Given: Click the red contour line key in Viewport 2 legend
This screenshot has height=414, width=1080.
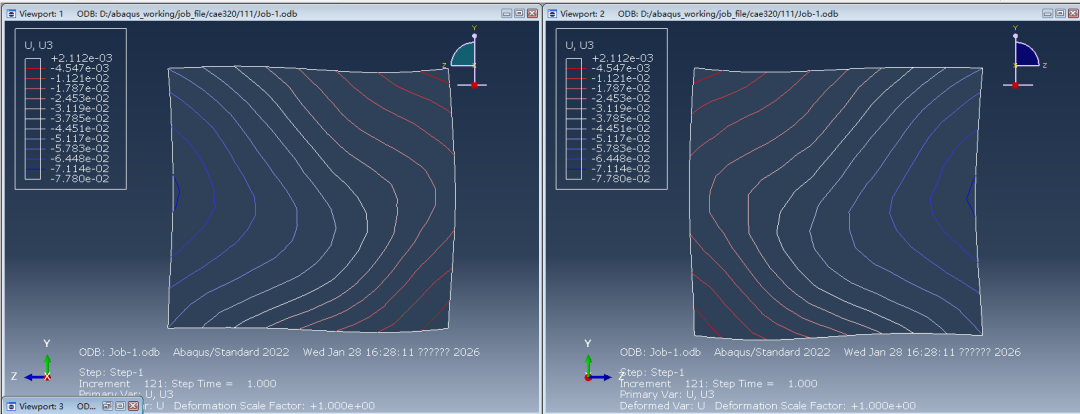Looking at the screenshot, I should point(574,68).
